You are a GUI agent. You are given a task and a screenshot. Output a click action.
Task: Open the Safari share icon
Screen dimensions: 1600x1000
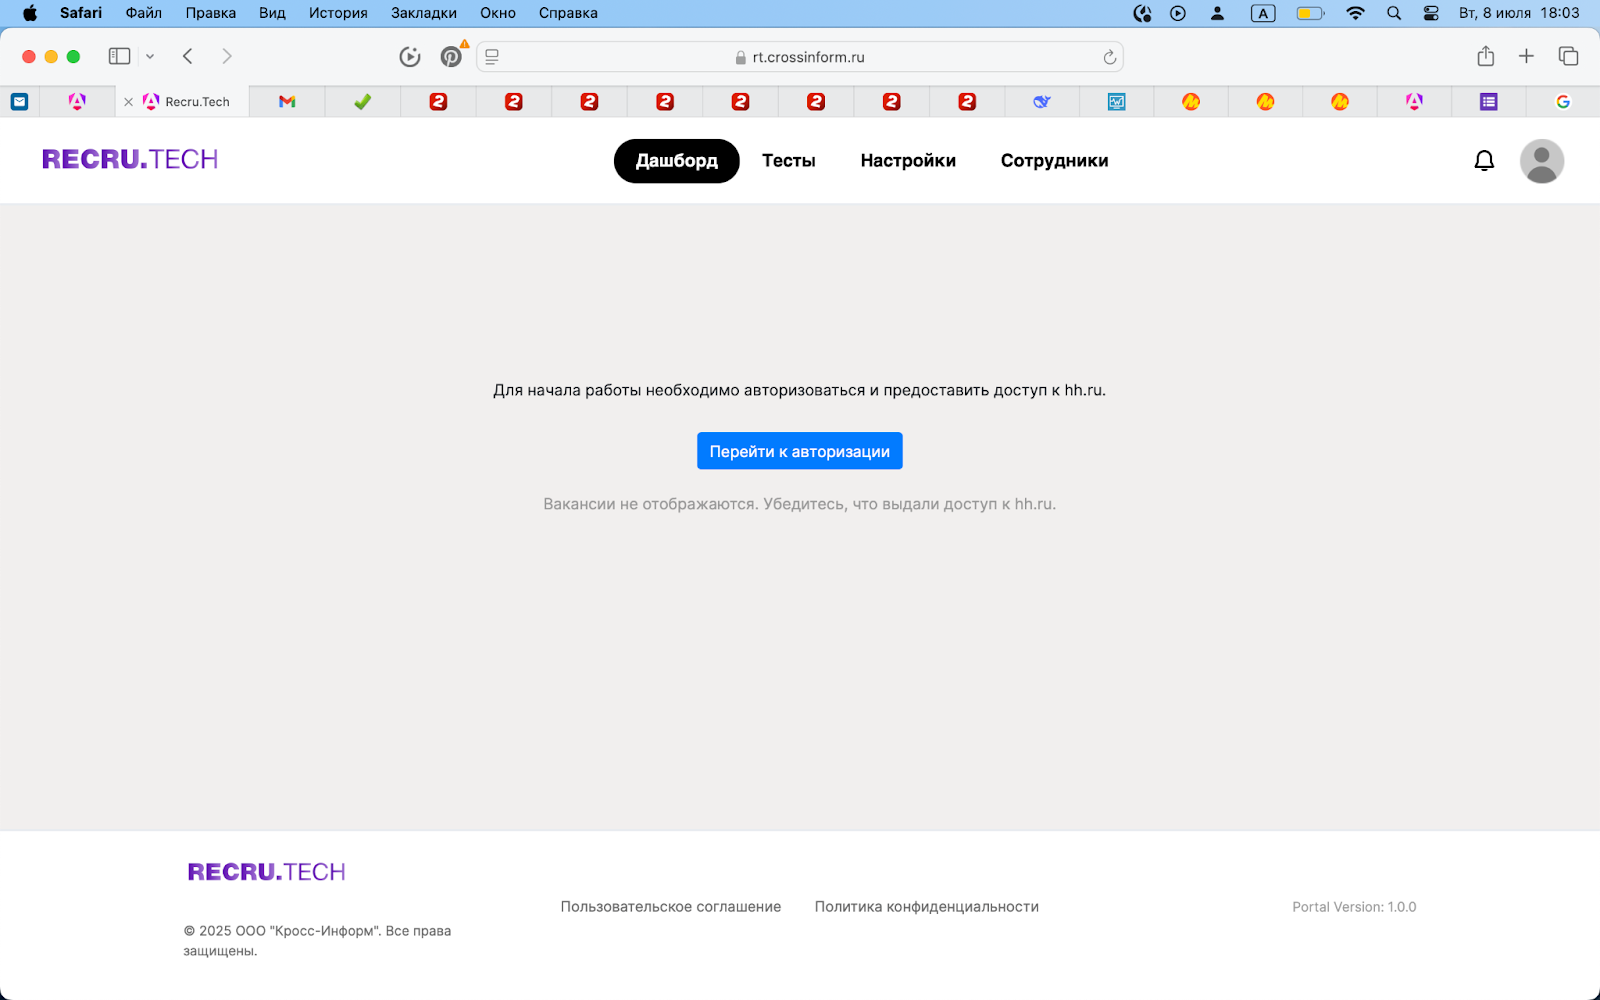[x=1485, y=56]
